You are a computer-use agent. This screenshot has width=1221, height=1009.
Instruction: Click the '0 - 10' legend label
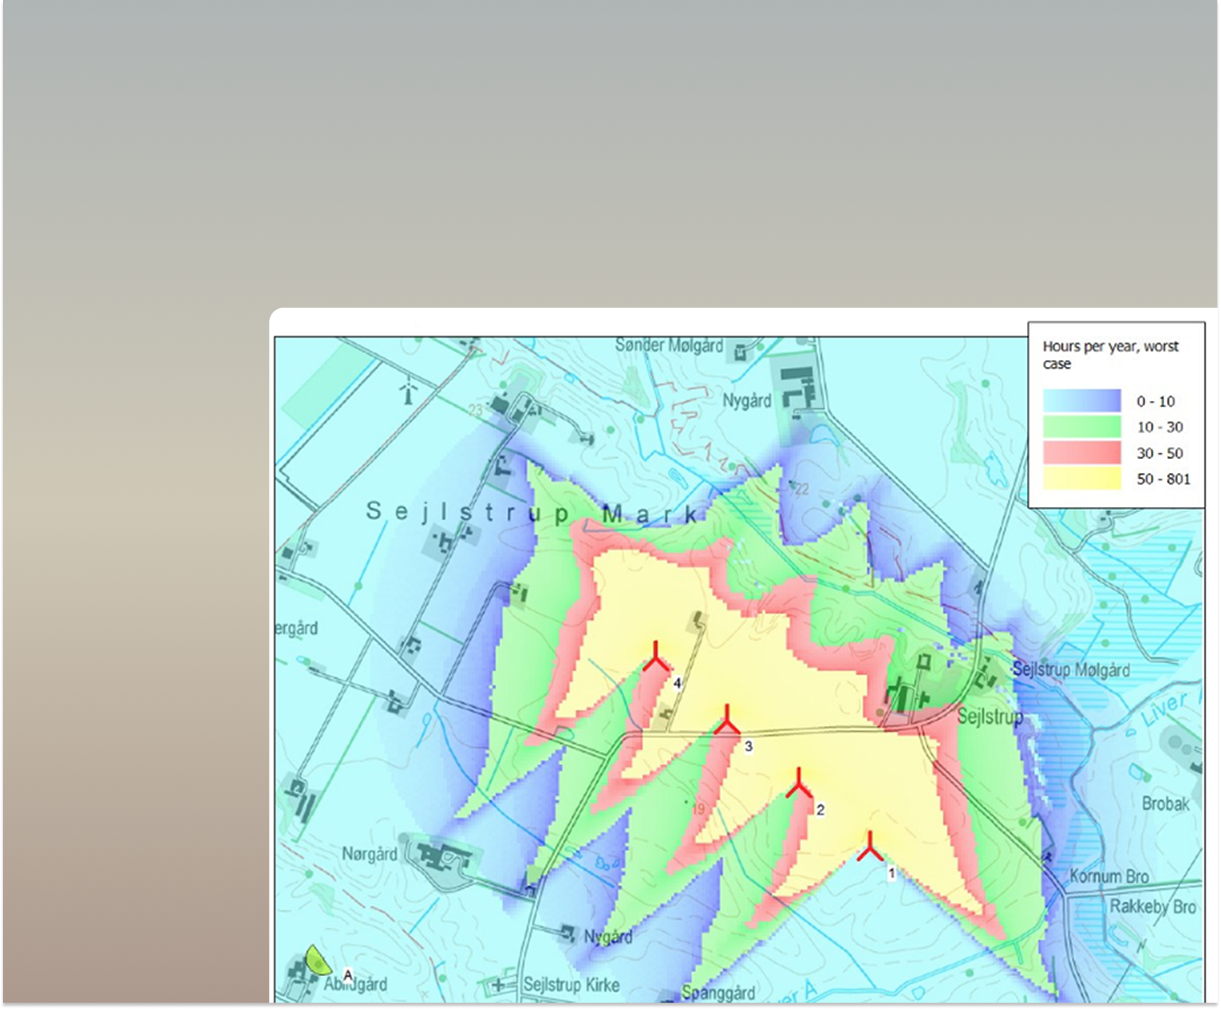click(1156, 401)
